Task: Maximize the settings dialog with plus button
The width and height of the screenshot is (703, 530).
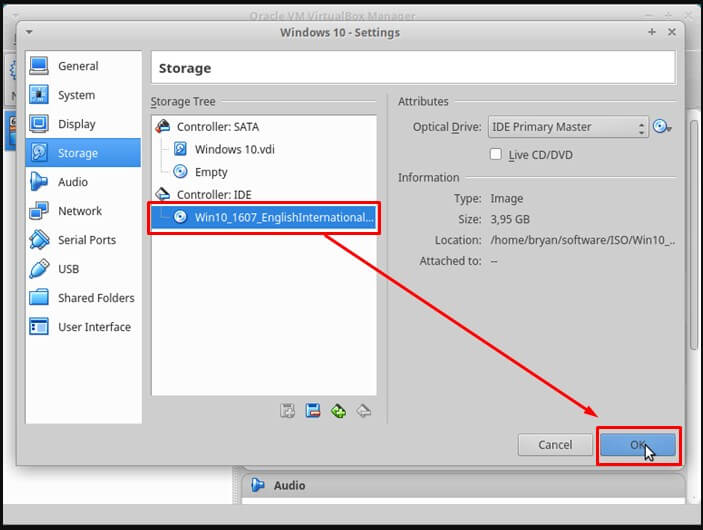Action: click(x=652, y=32)
